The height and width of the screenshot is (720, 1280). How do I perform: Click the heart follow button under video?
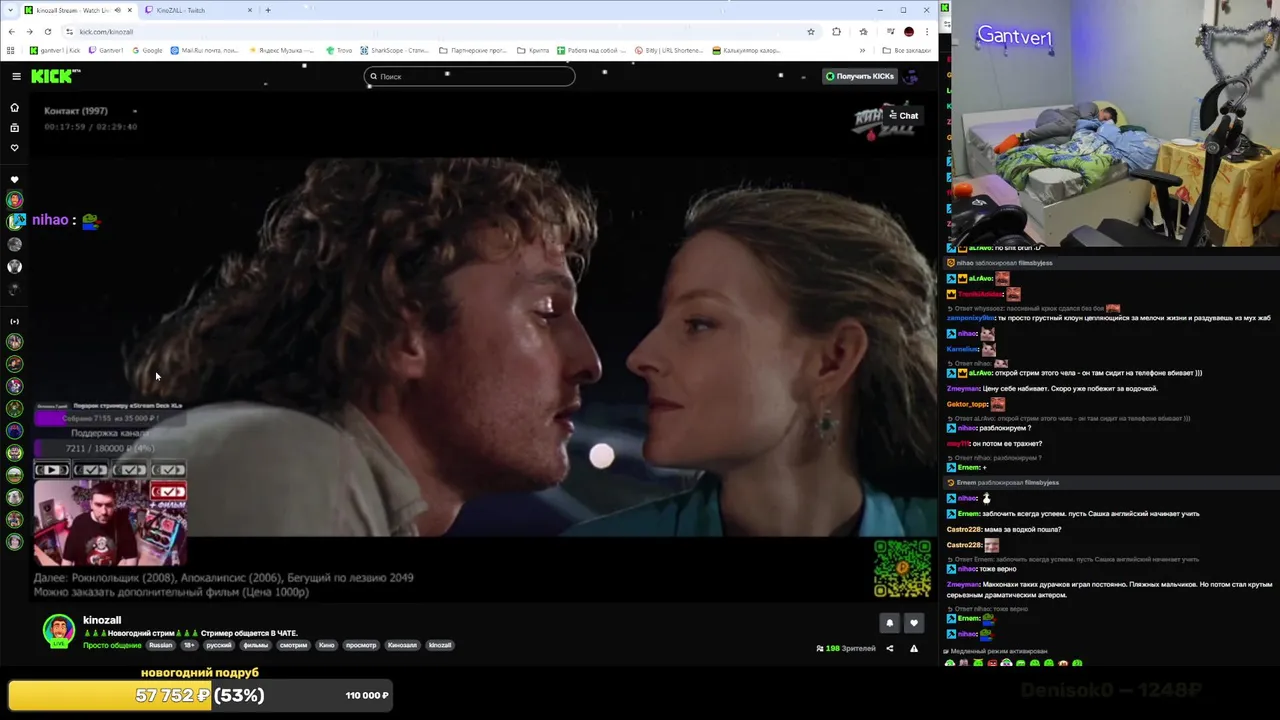pos(913,623)
